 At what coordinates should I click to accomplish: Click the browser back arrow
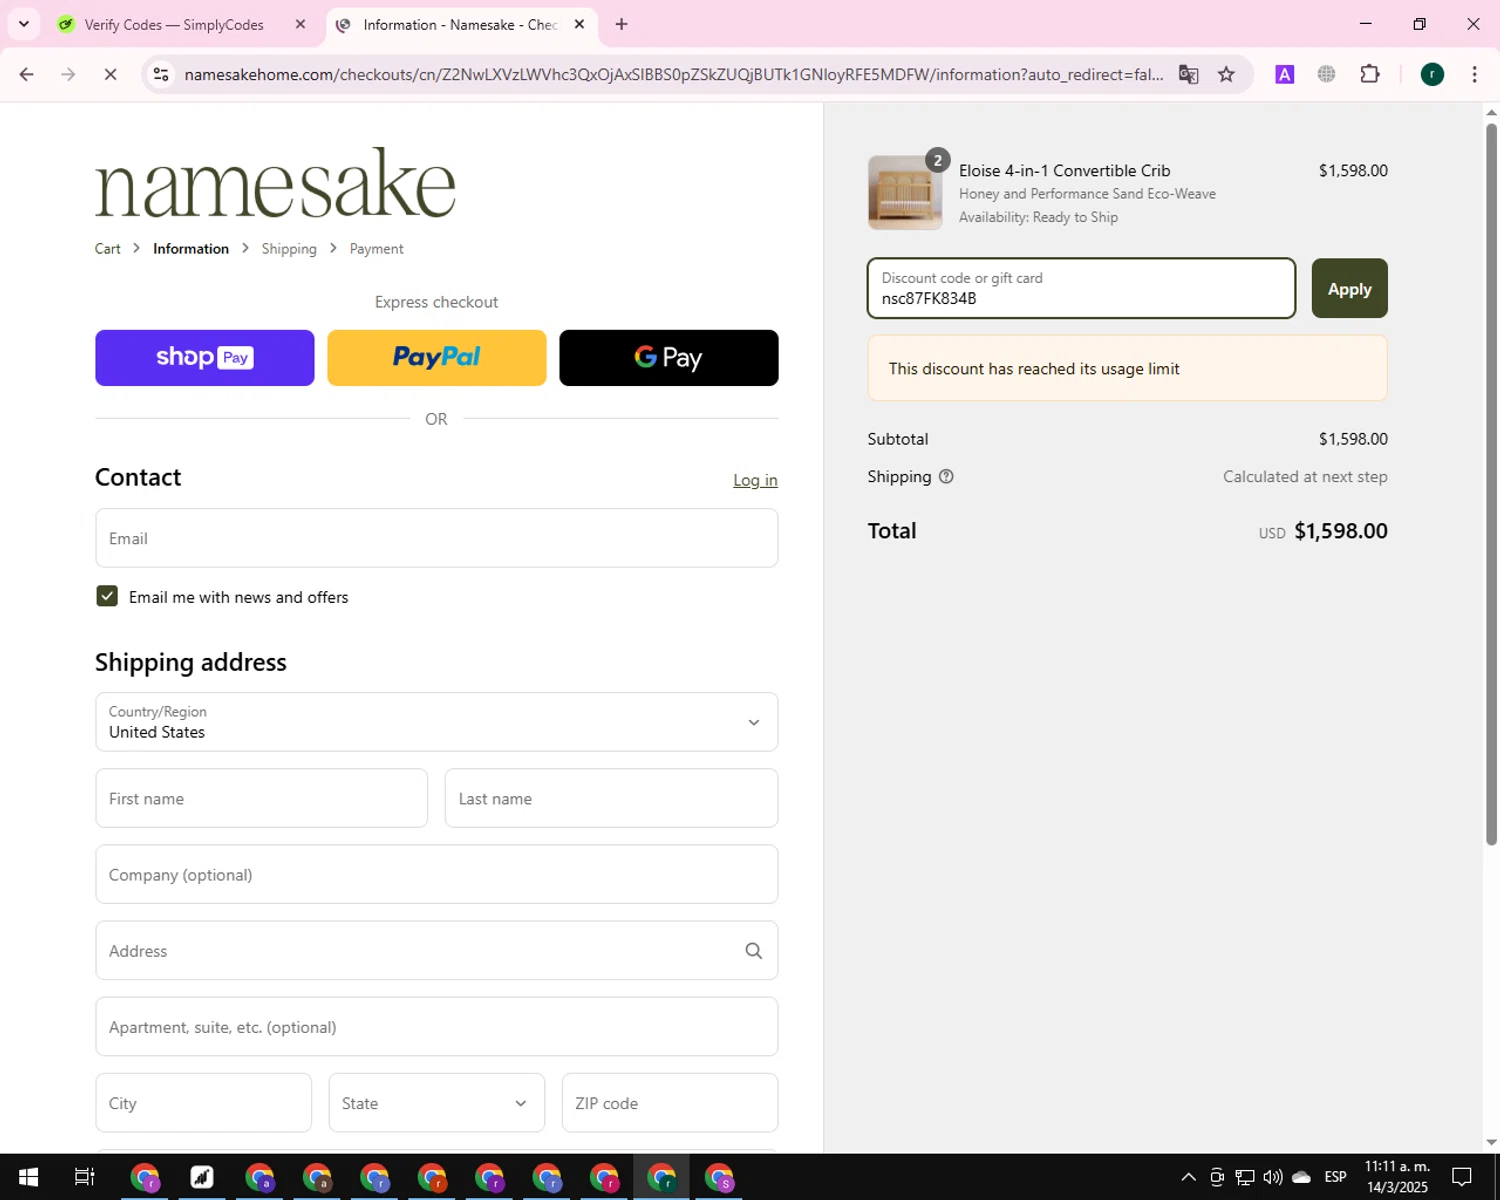point(27,74)
